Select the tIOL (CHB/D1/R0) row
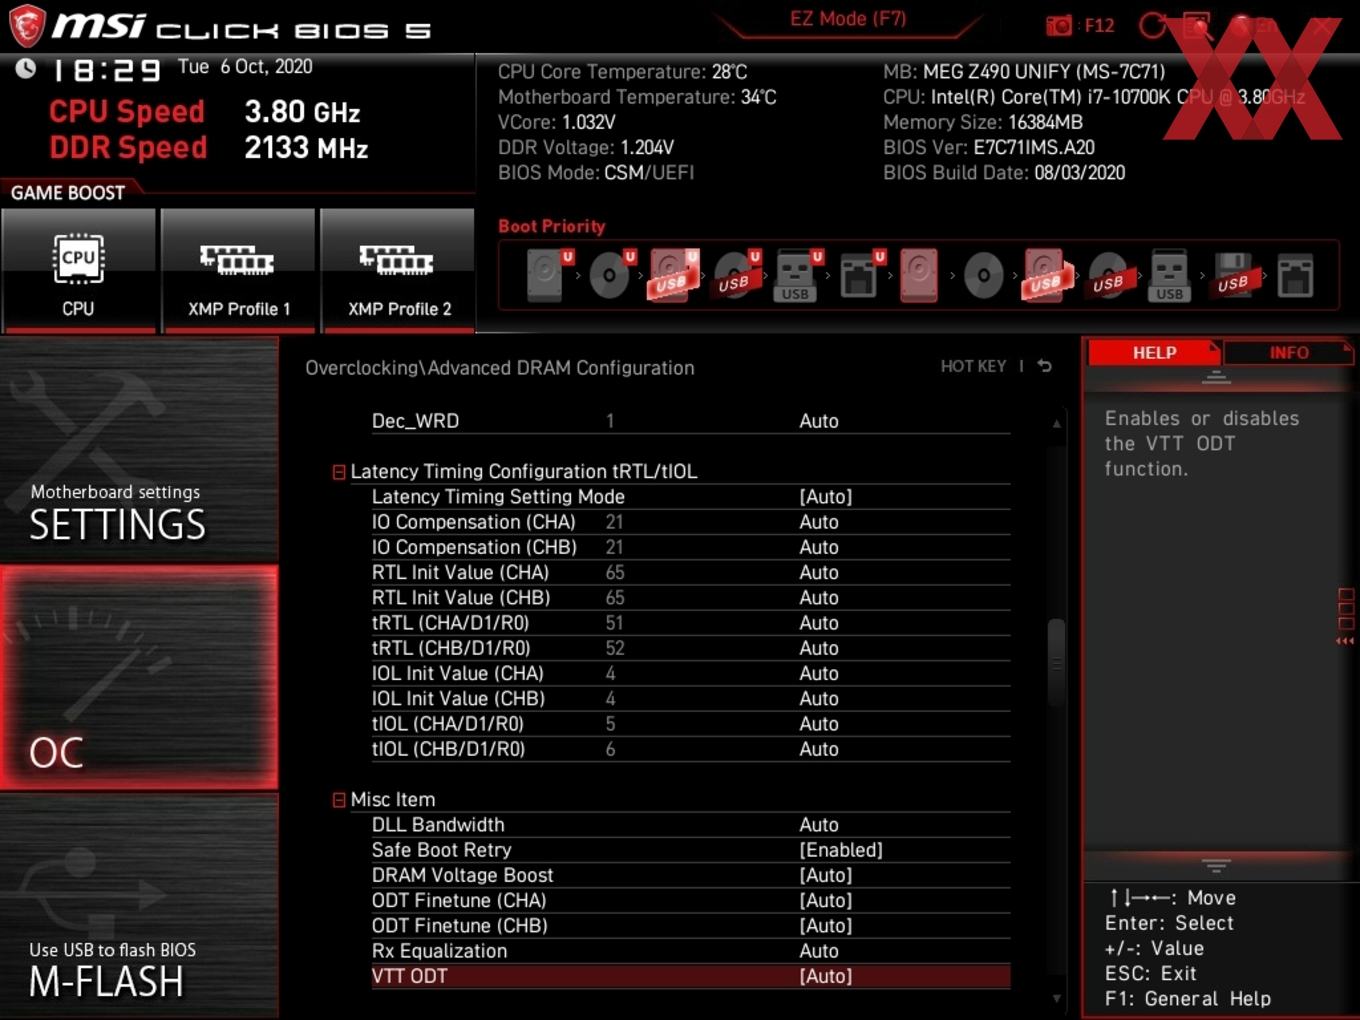This screenshot has height=1020, width=1360. tap(690, 749)
